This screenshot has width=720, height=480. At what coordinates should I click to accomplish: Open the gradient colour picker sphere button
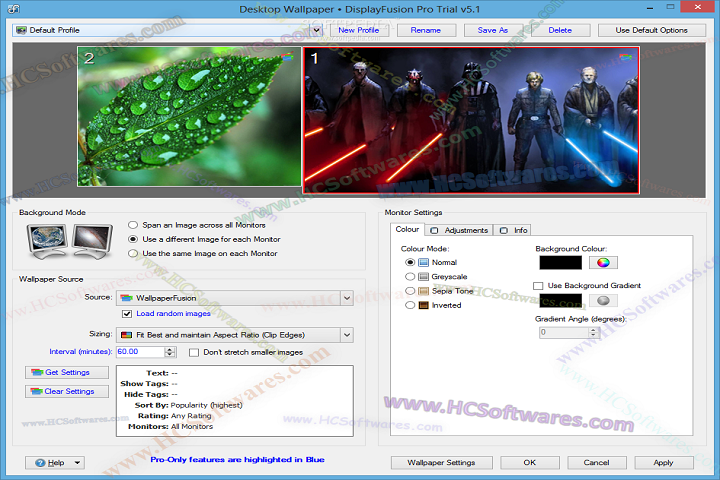(603, 300)
